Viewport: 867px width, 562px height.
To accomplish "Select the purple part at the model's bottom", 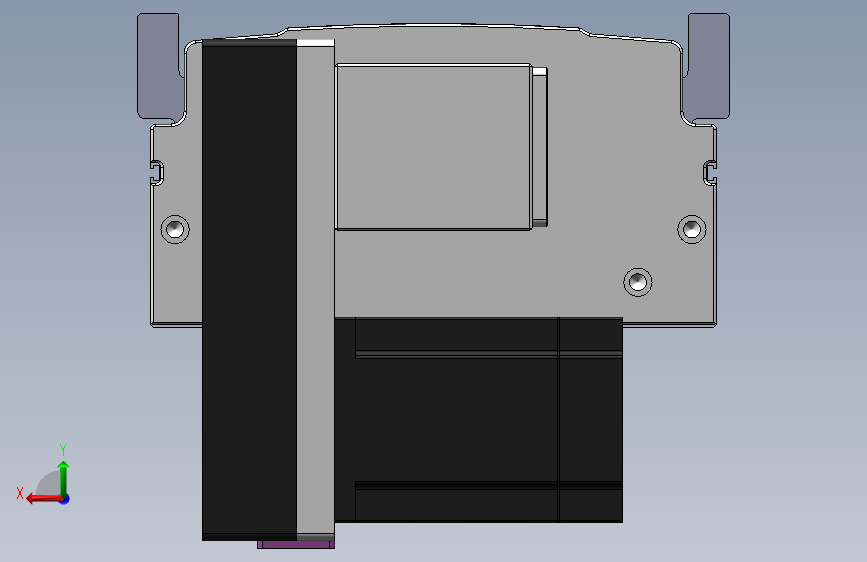I will click(296, 545).
